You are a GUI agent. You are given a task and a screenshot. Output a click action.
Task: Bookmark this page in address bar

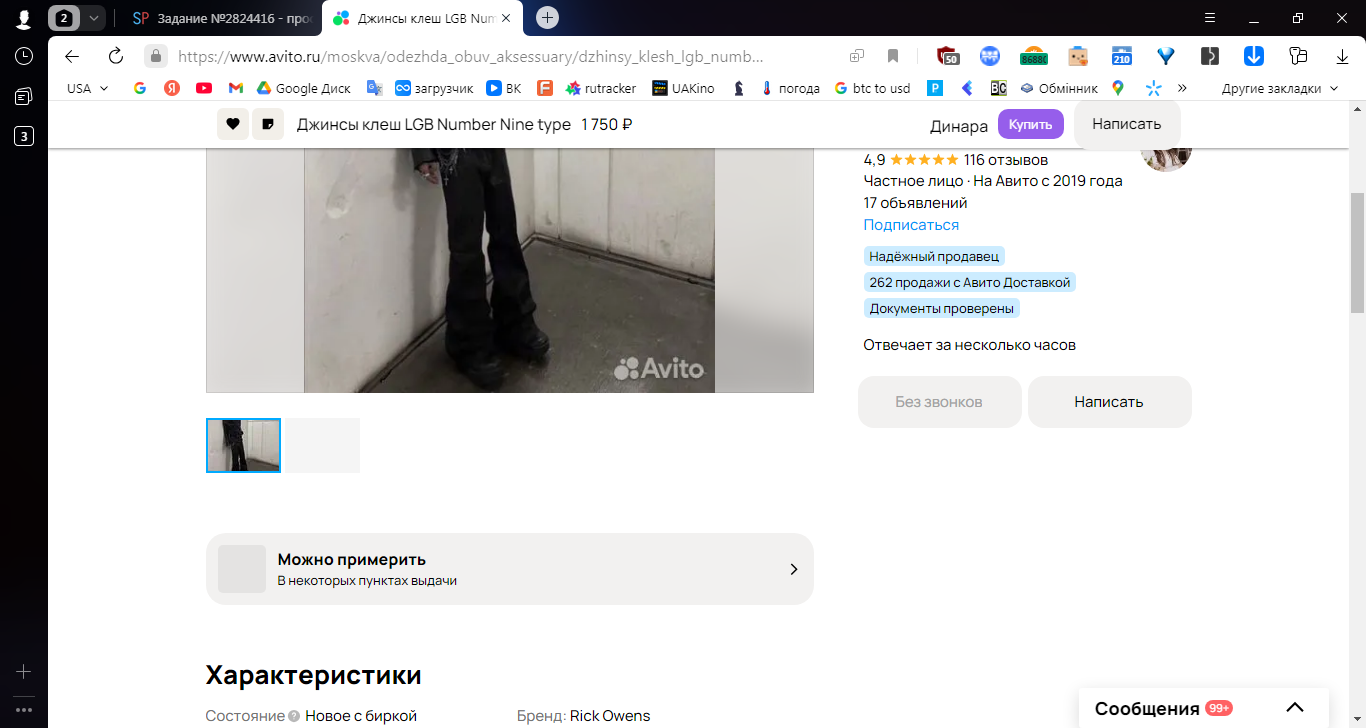pos(893,56)
